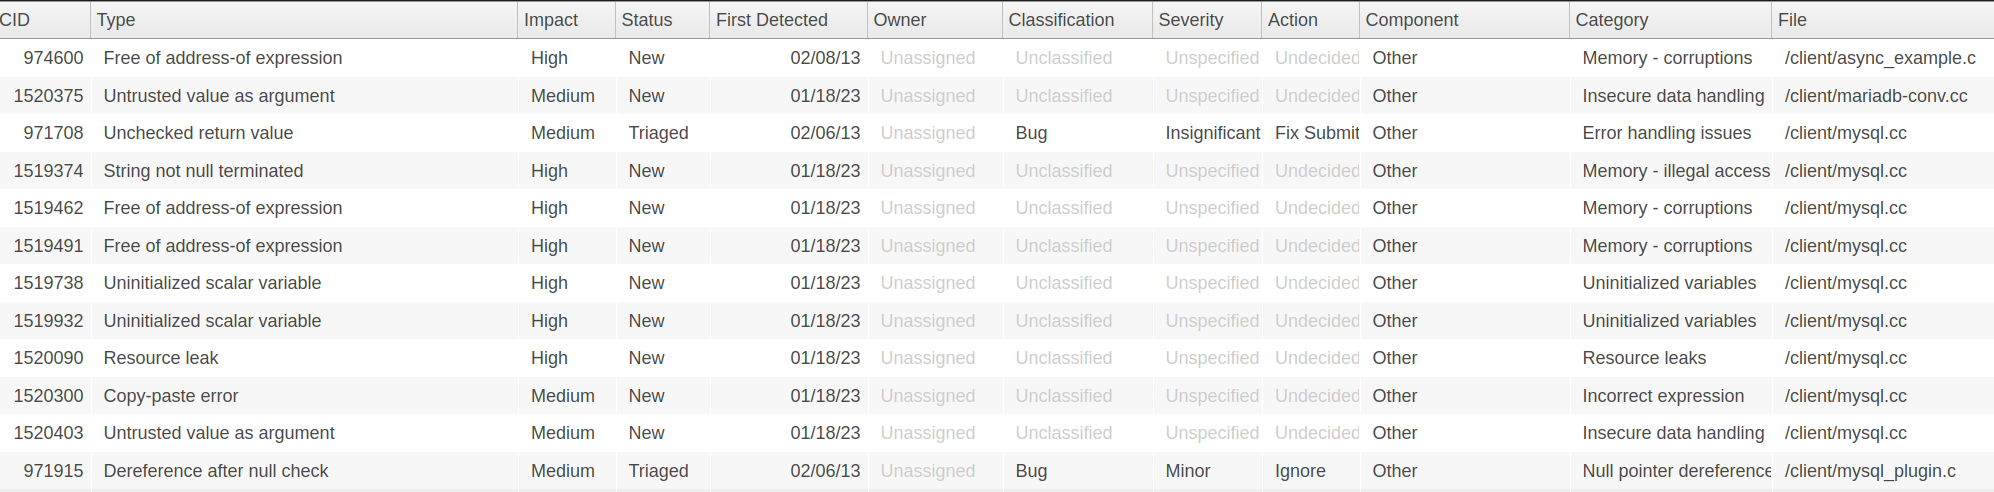
Task: Click the Component column header
Action: click(x=1411, y=20)
